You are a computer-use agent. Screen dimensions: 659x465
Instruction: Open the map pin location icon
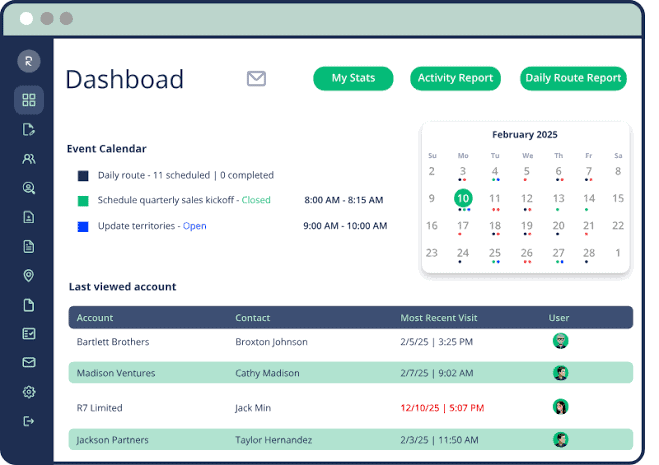coord(29,275)
